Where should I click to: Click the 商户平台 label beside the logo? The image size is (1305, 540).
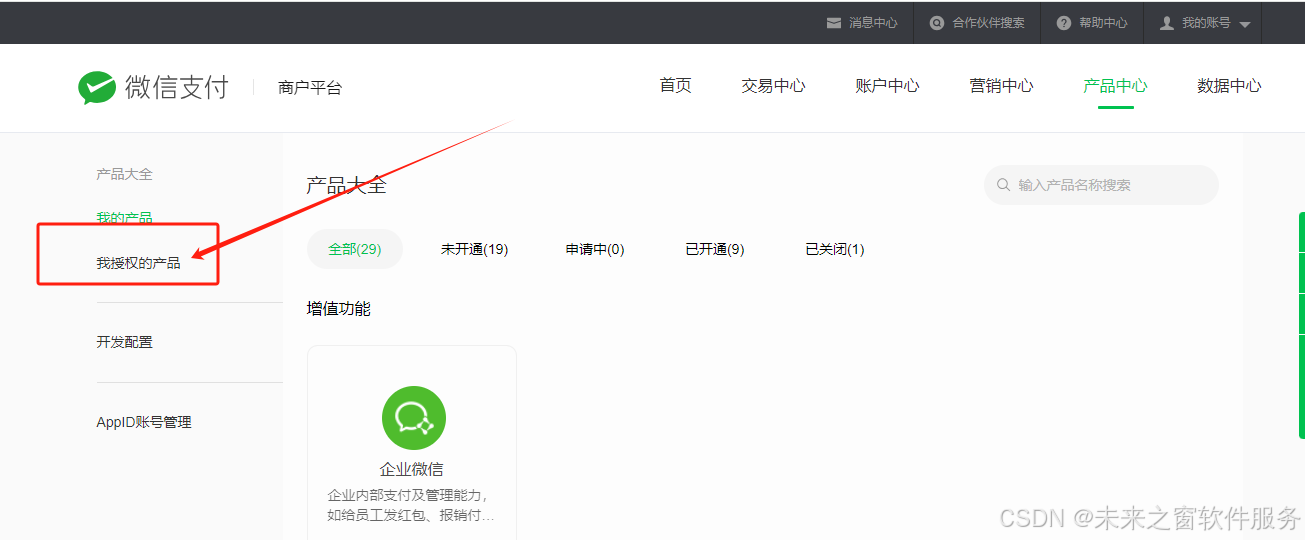pyautogui.click(x=310, y=88)
